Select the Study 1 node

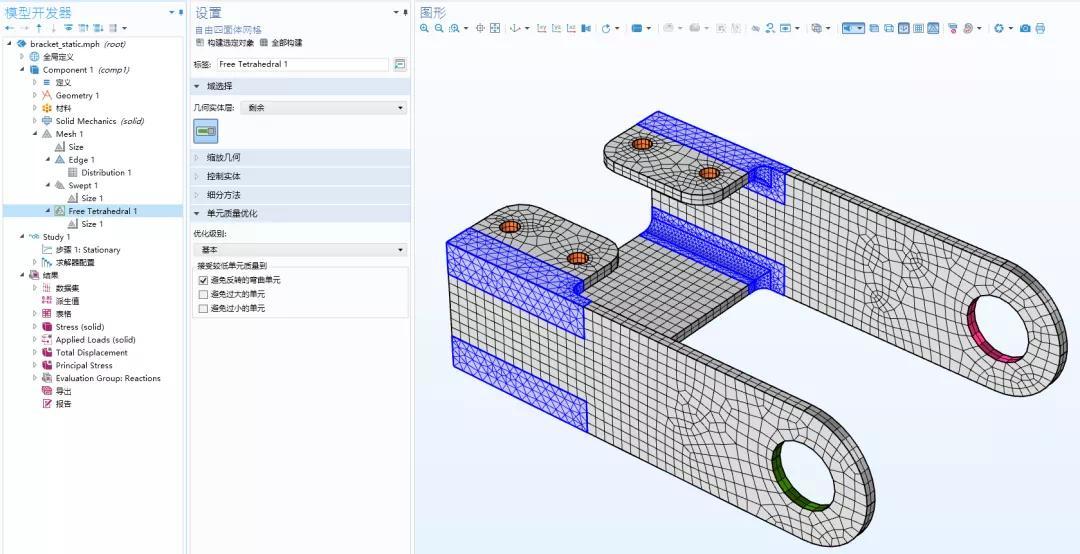(56, 237)
